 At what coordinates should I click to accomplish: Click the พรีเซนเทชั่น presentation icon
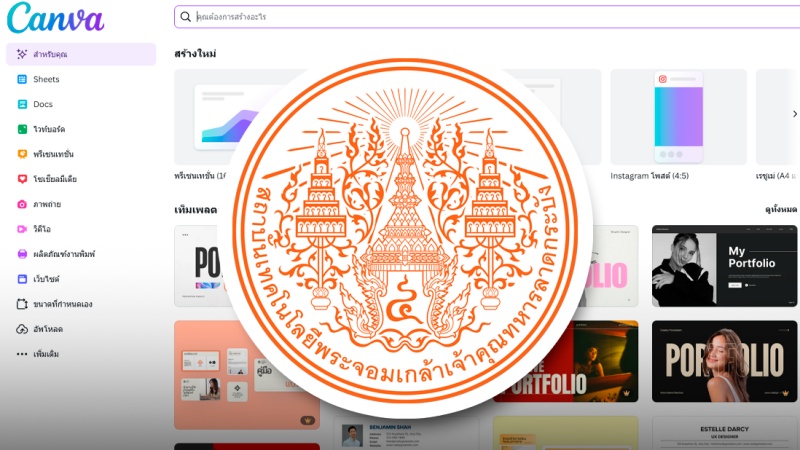(22, 154)
